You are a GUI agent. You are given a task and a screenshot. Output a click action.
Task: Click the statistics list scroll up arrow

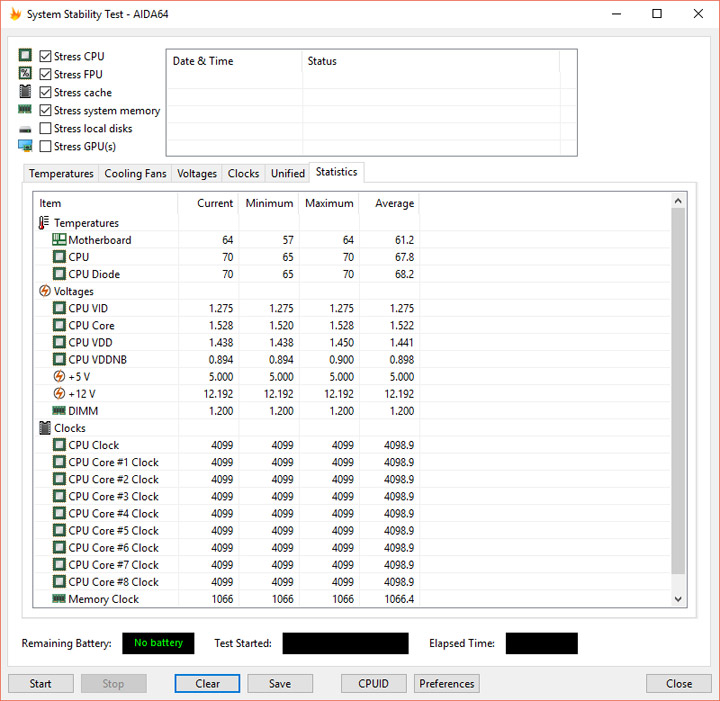pos(678,201)
